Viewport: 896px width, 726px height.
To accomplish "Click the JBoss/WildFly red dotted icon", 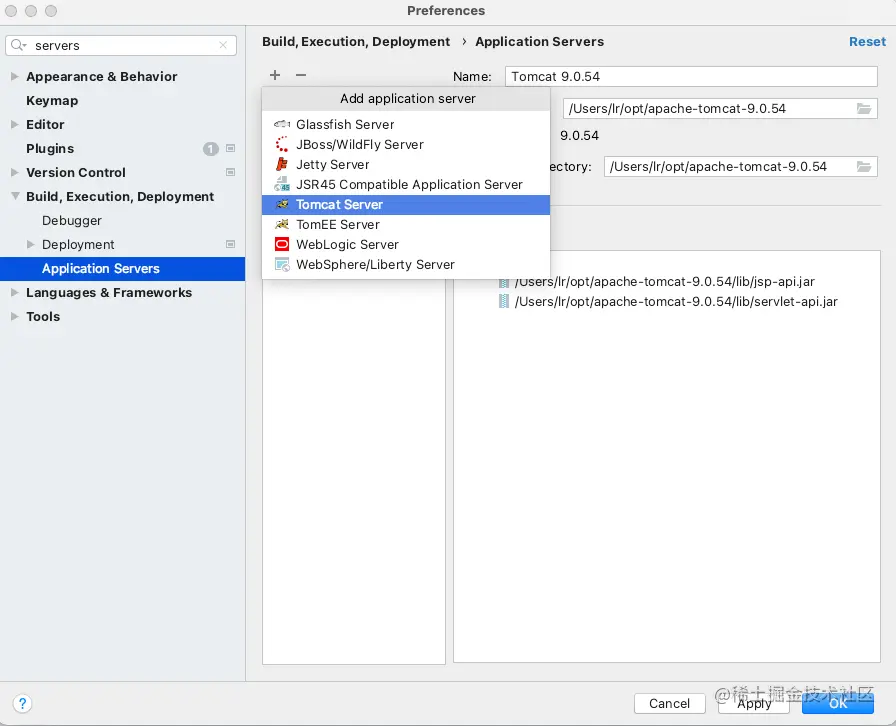I will pyautogui.click(x=282, y=144).
